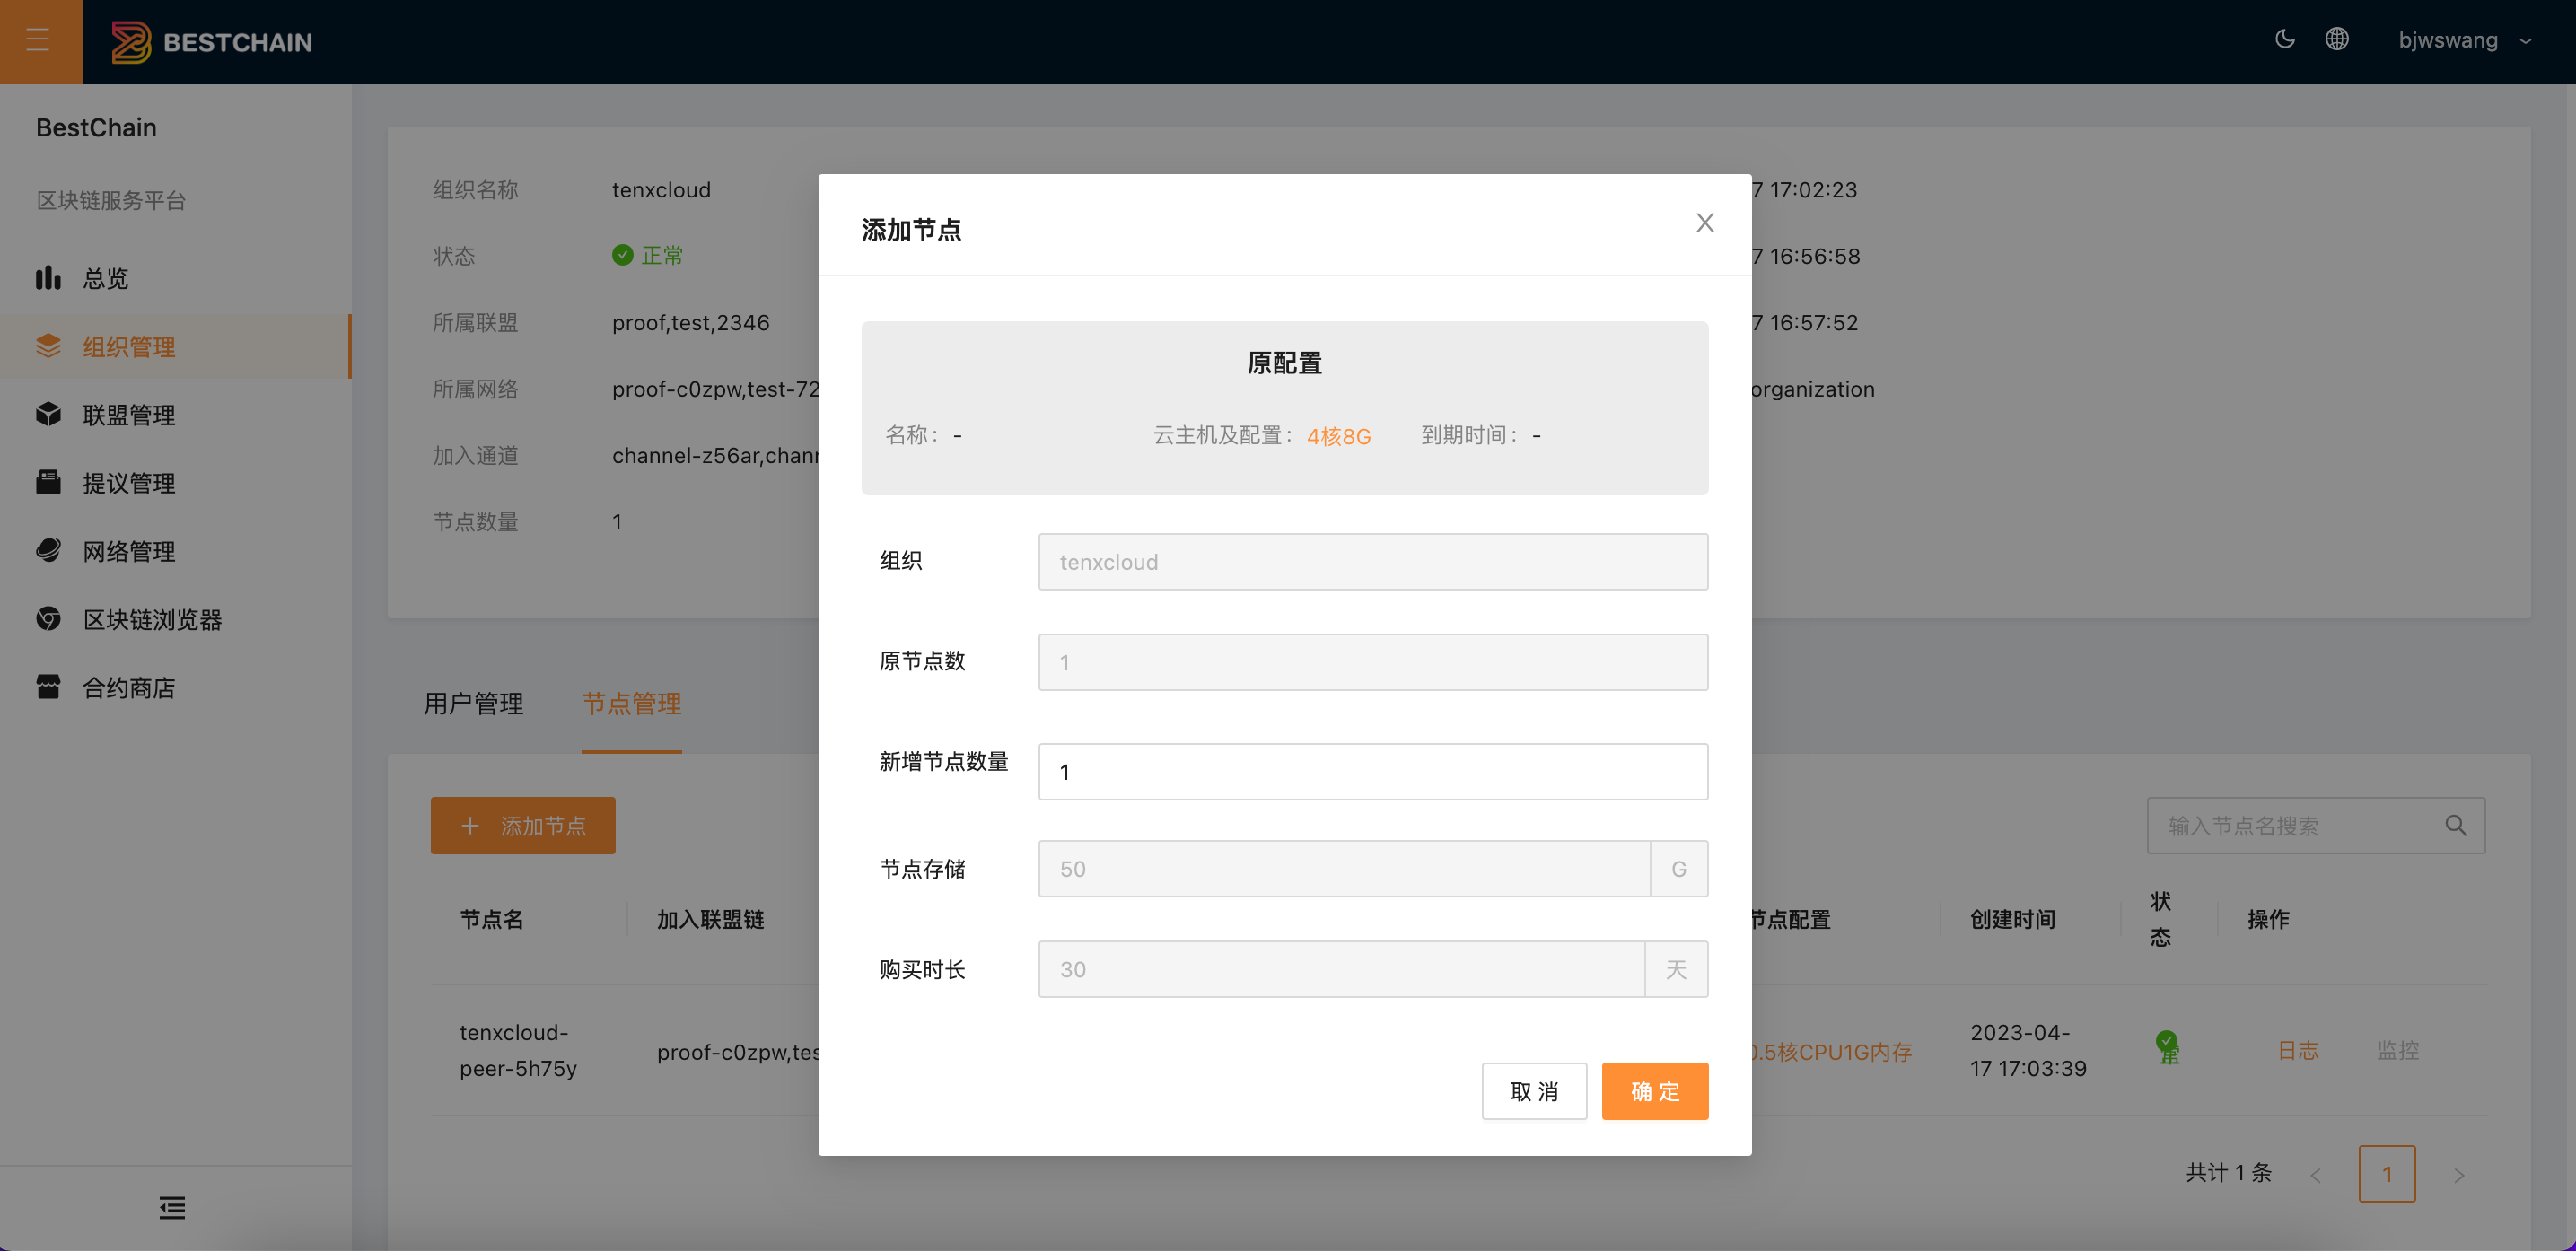Open language globe icon
Image resolution: width=2576 pixels, height=1251 pixels.
coord(2336,40)
